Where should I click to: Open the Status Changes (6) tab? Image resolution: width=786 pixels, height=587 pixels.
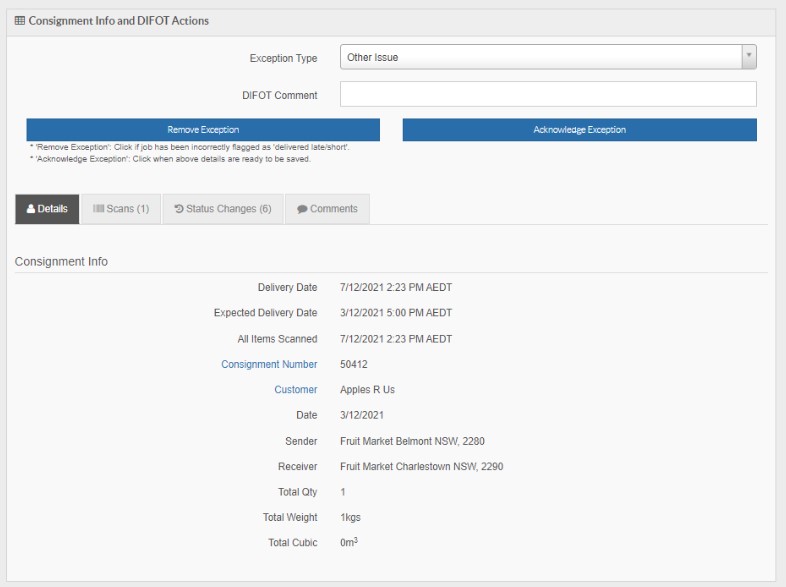[223, 209]
